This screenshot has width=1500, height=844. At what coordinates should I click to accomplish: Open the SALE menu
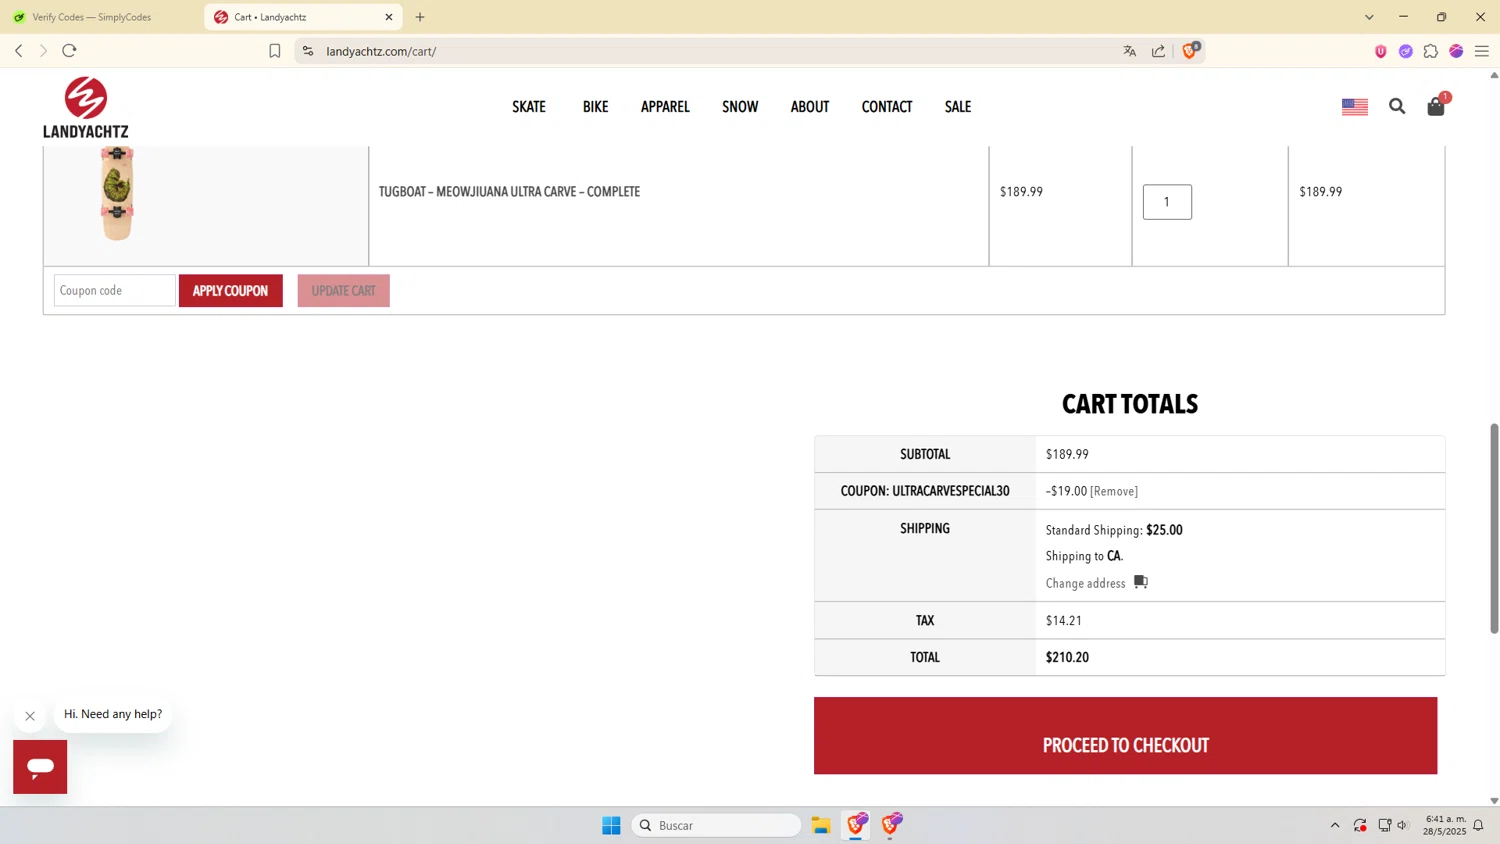point(958,107)
